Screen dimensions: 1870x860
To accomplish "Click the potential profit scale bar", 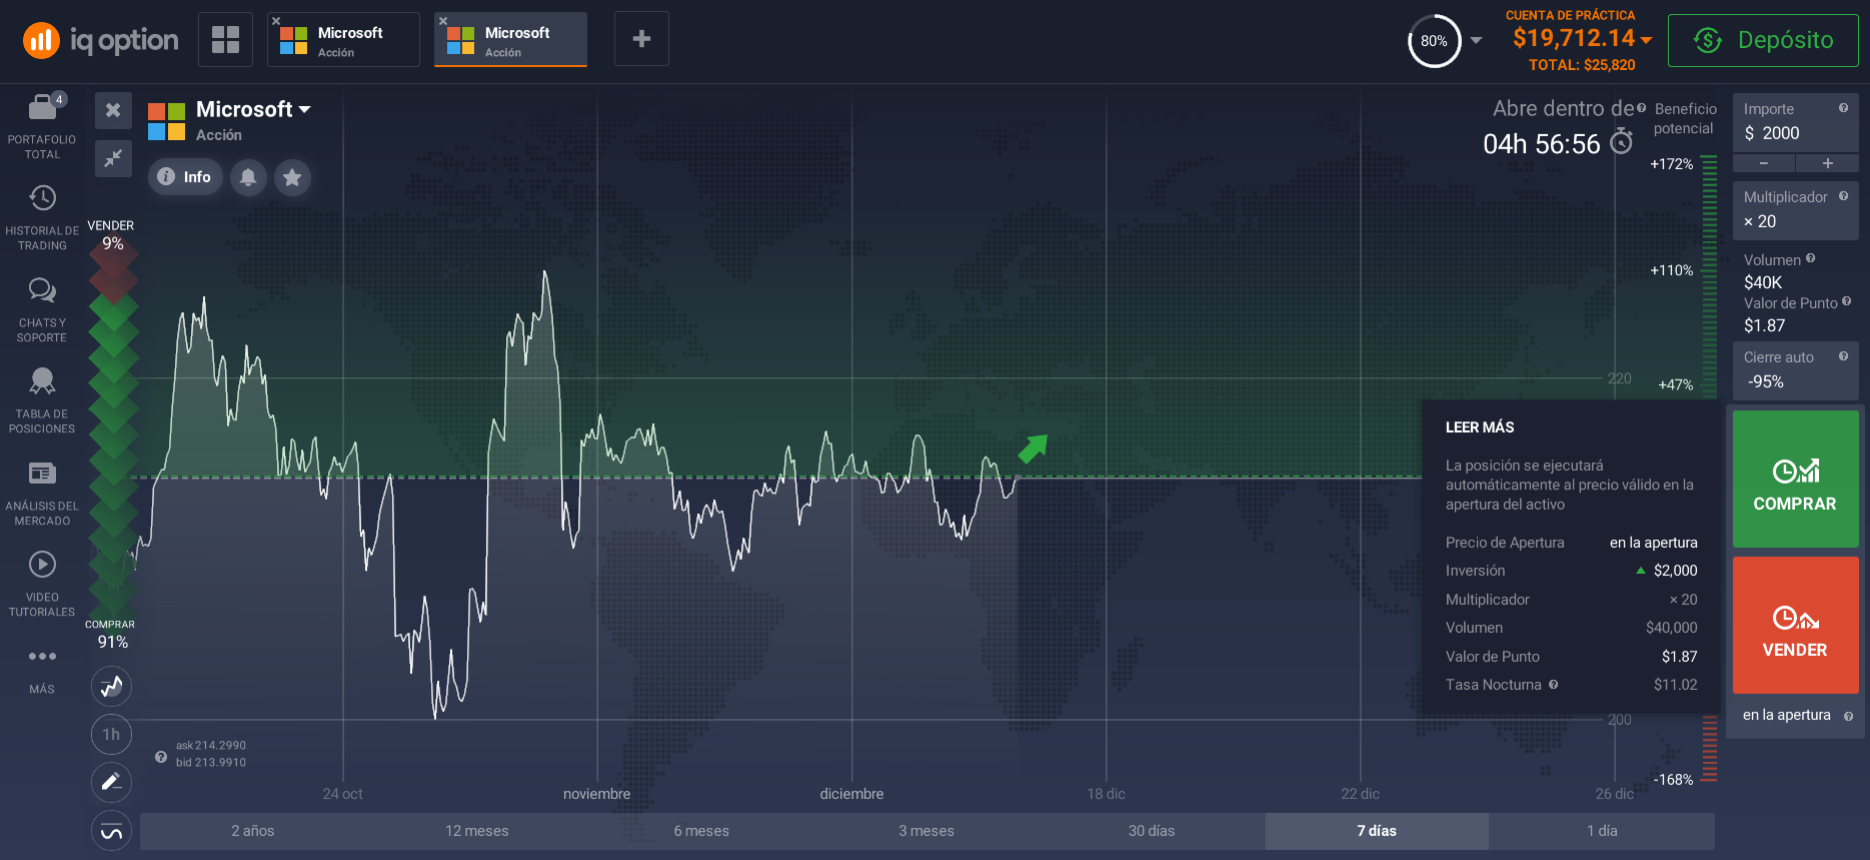I will pyautogui.click(x=1709, y=468).
